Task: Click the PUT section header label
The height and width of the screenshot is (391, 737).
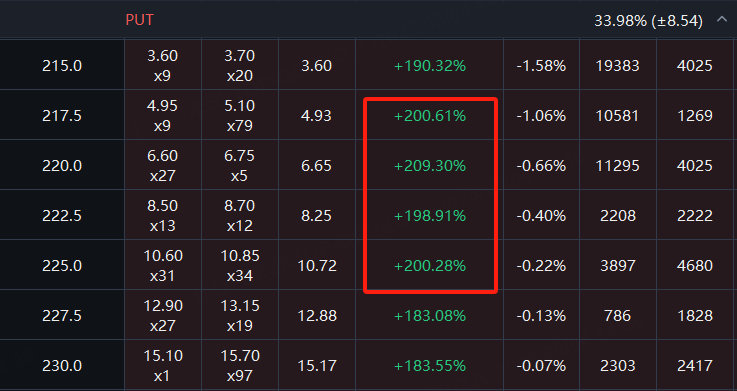Action: pos(140,20)
